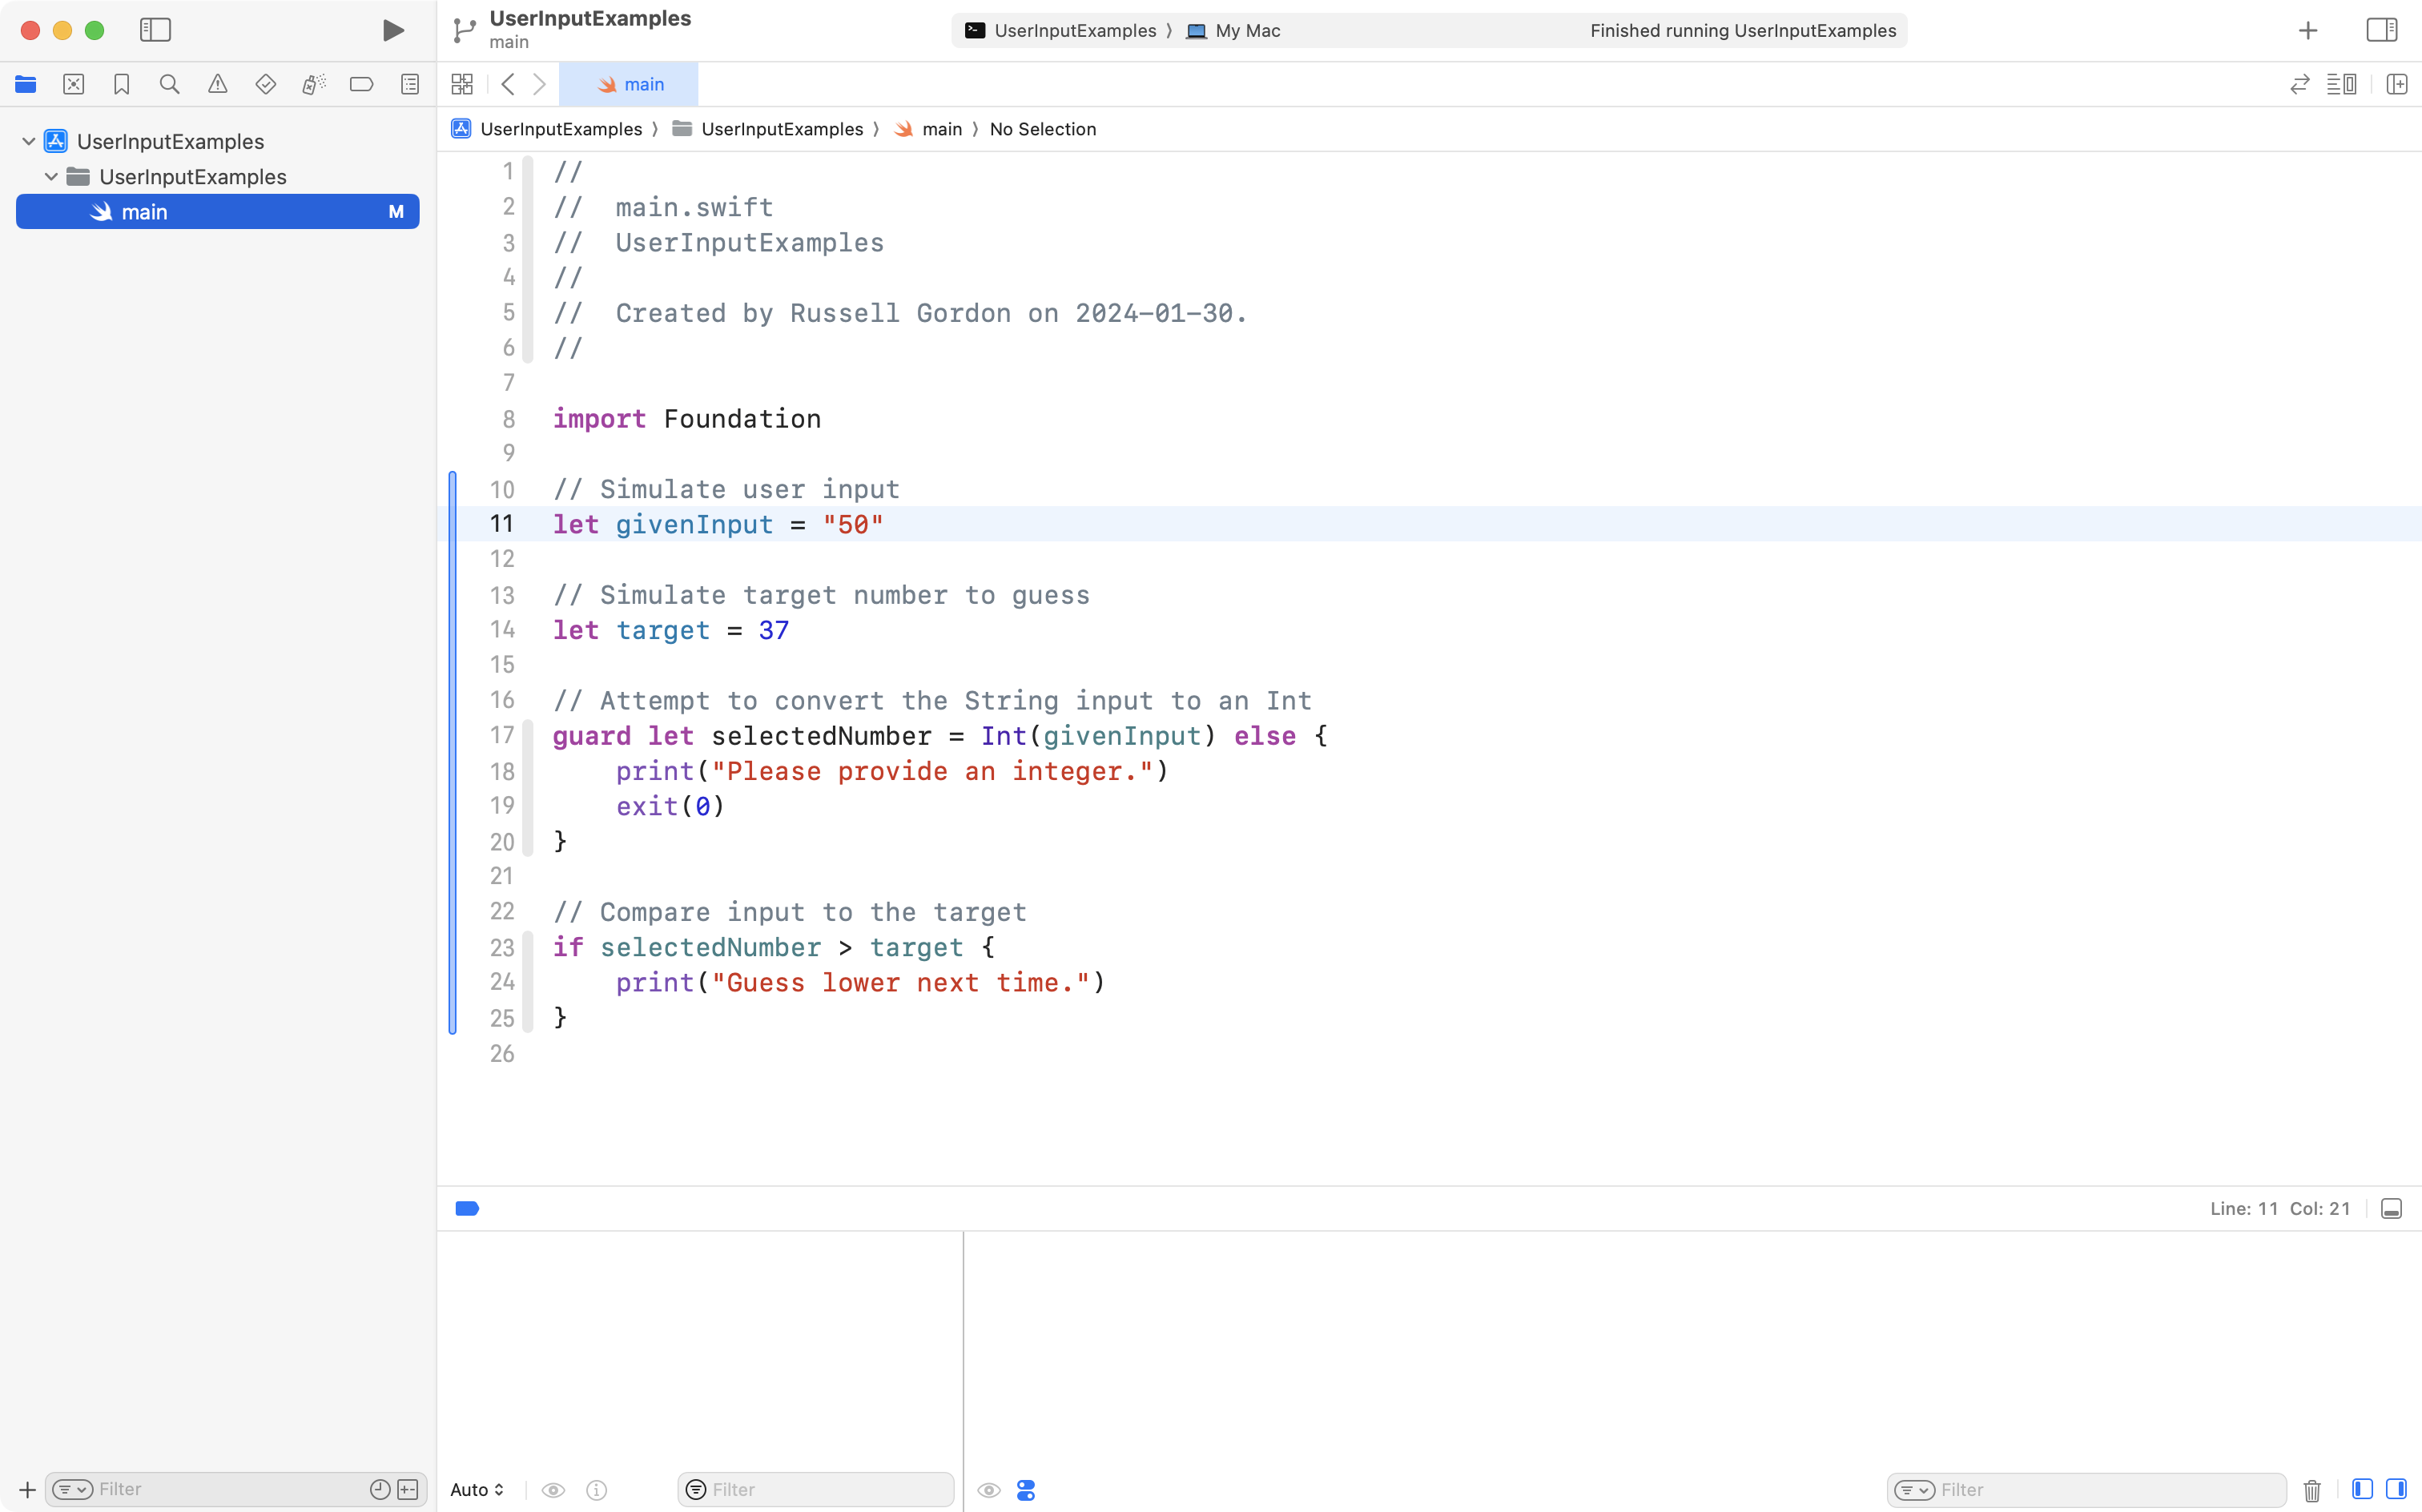
Task: Collapse the UserInputExamples folder in navigator
Action: pos(51,176)
